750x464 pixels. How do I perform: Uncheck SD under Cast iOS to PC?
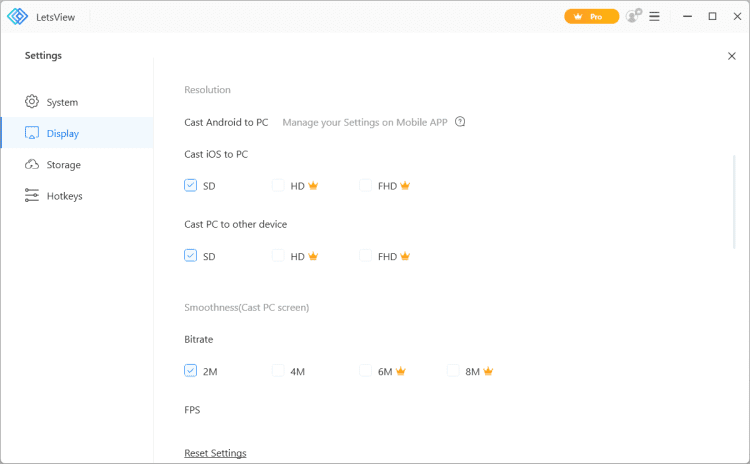pyautogui.click(x=190, y=185)
